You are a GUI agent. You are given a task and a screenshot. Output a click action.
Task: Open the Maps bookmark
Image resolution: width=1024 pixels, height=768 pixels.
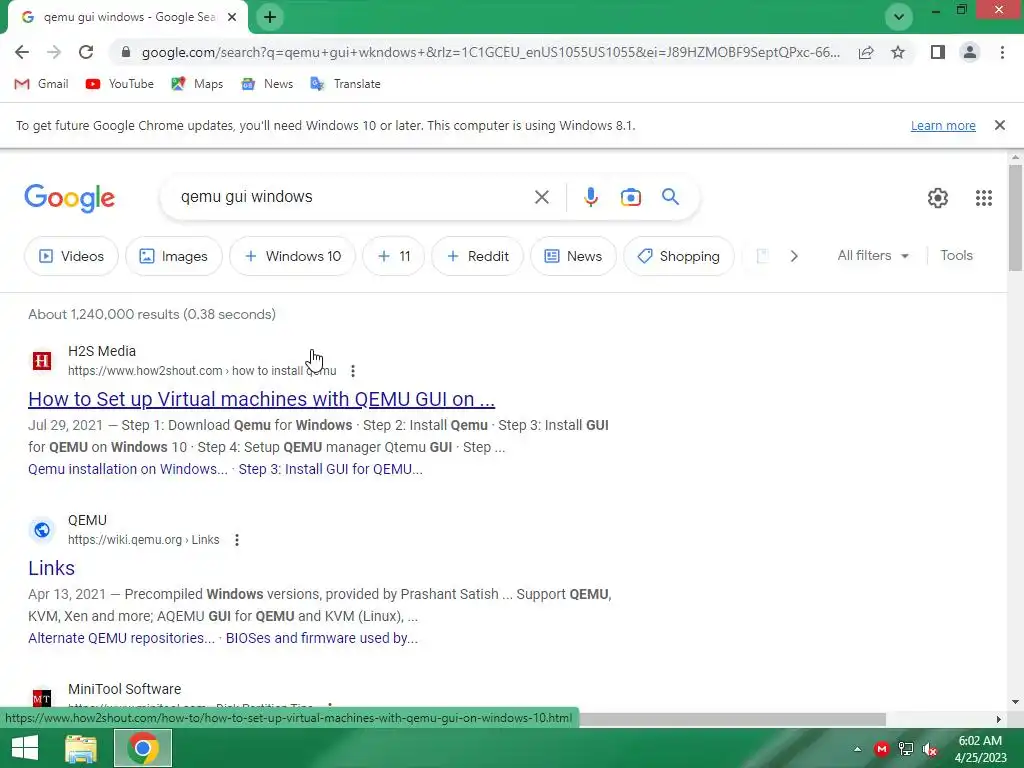(x=197, y=84)
